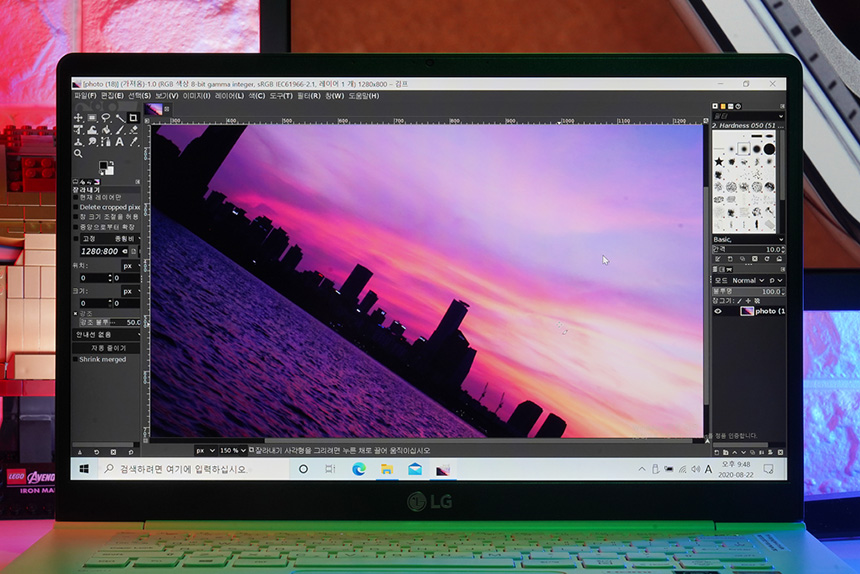Viewport: 860px width, 574px height.
Task: Click the '자동 줄이기' auto shrink button
Action: click(106, 348)
